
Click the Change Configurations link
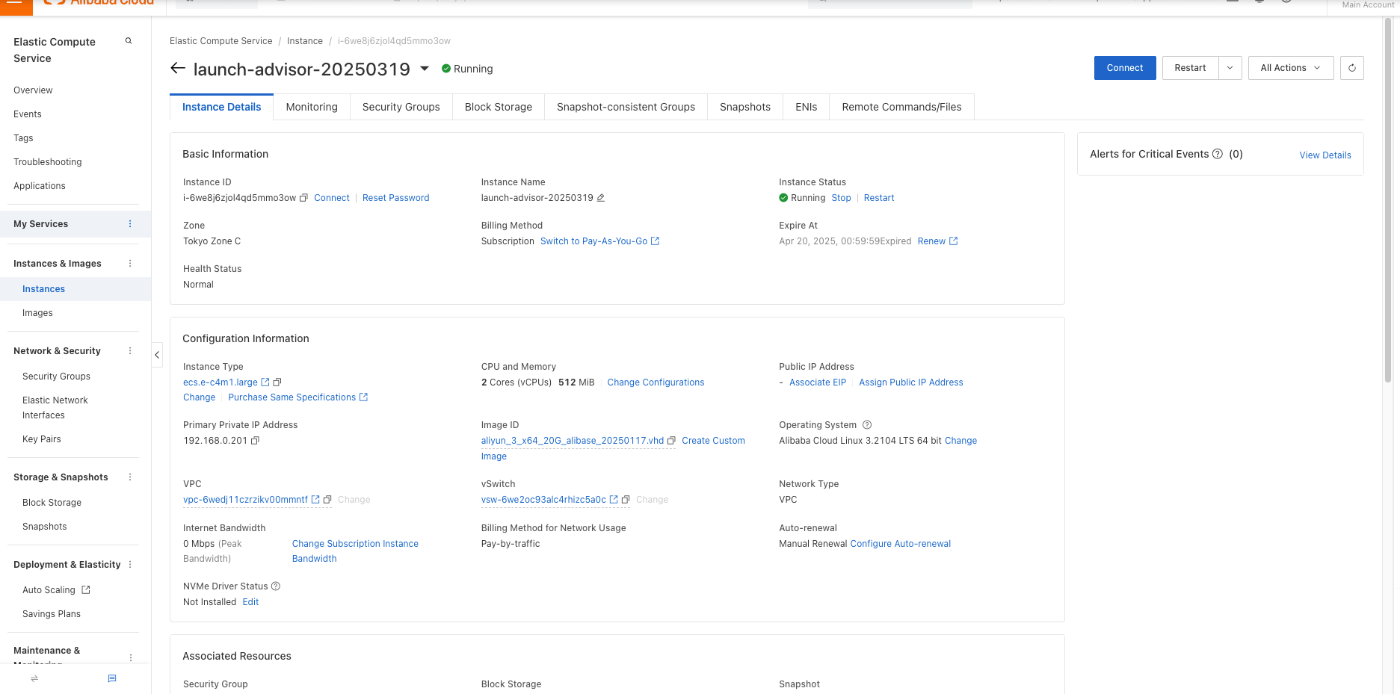coord(656,382)
